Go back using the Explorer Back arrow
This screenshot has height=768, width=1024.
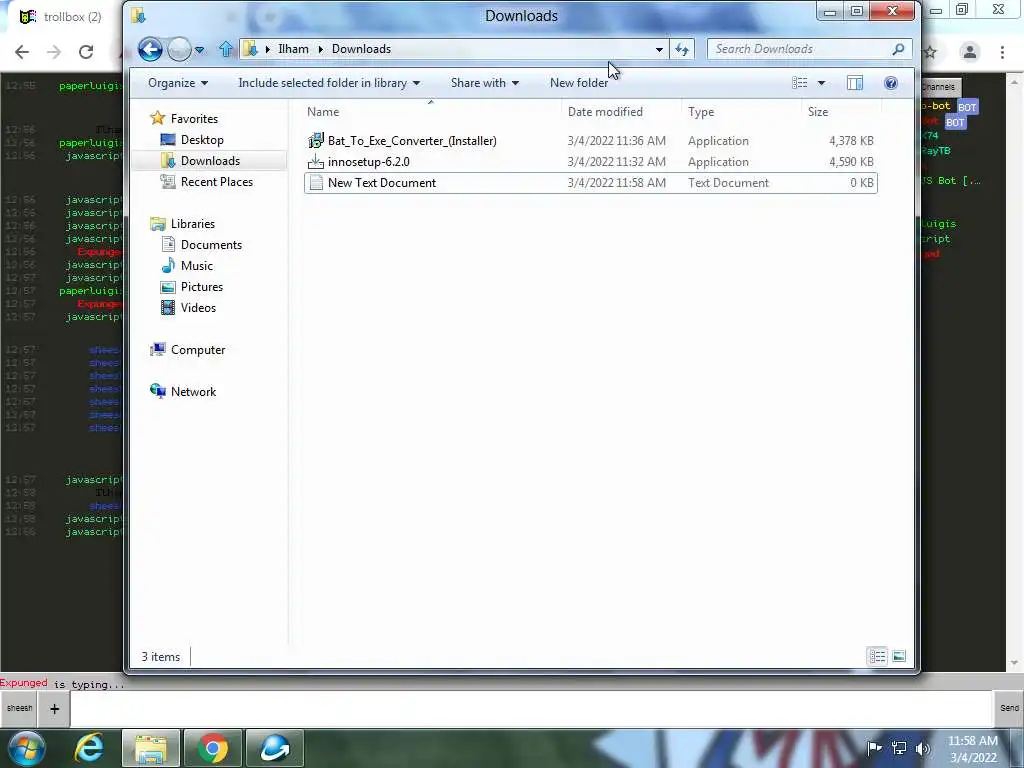click(150, 49)
